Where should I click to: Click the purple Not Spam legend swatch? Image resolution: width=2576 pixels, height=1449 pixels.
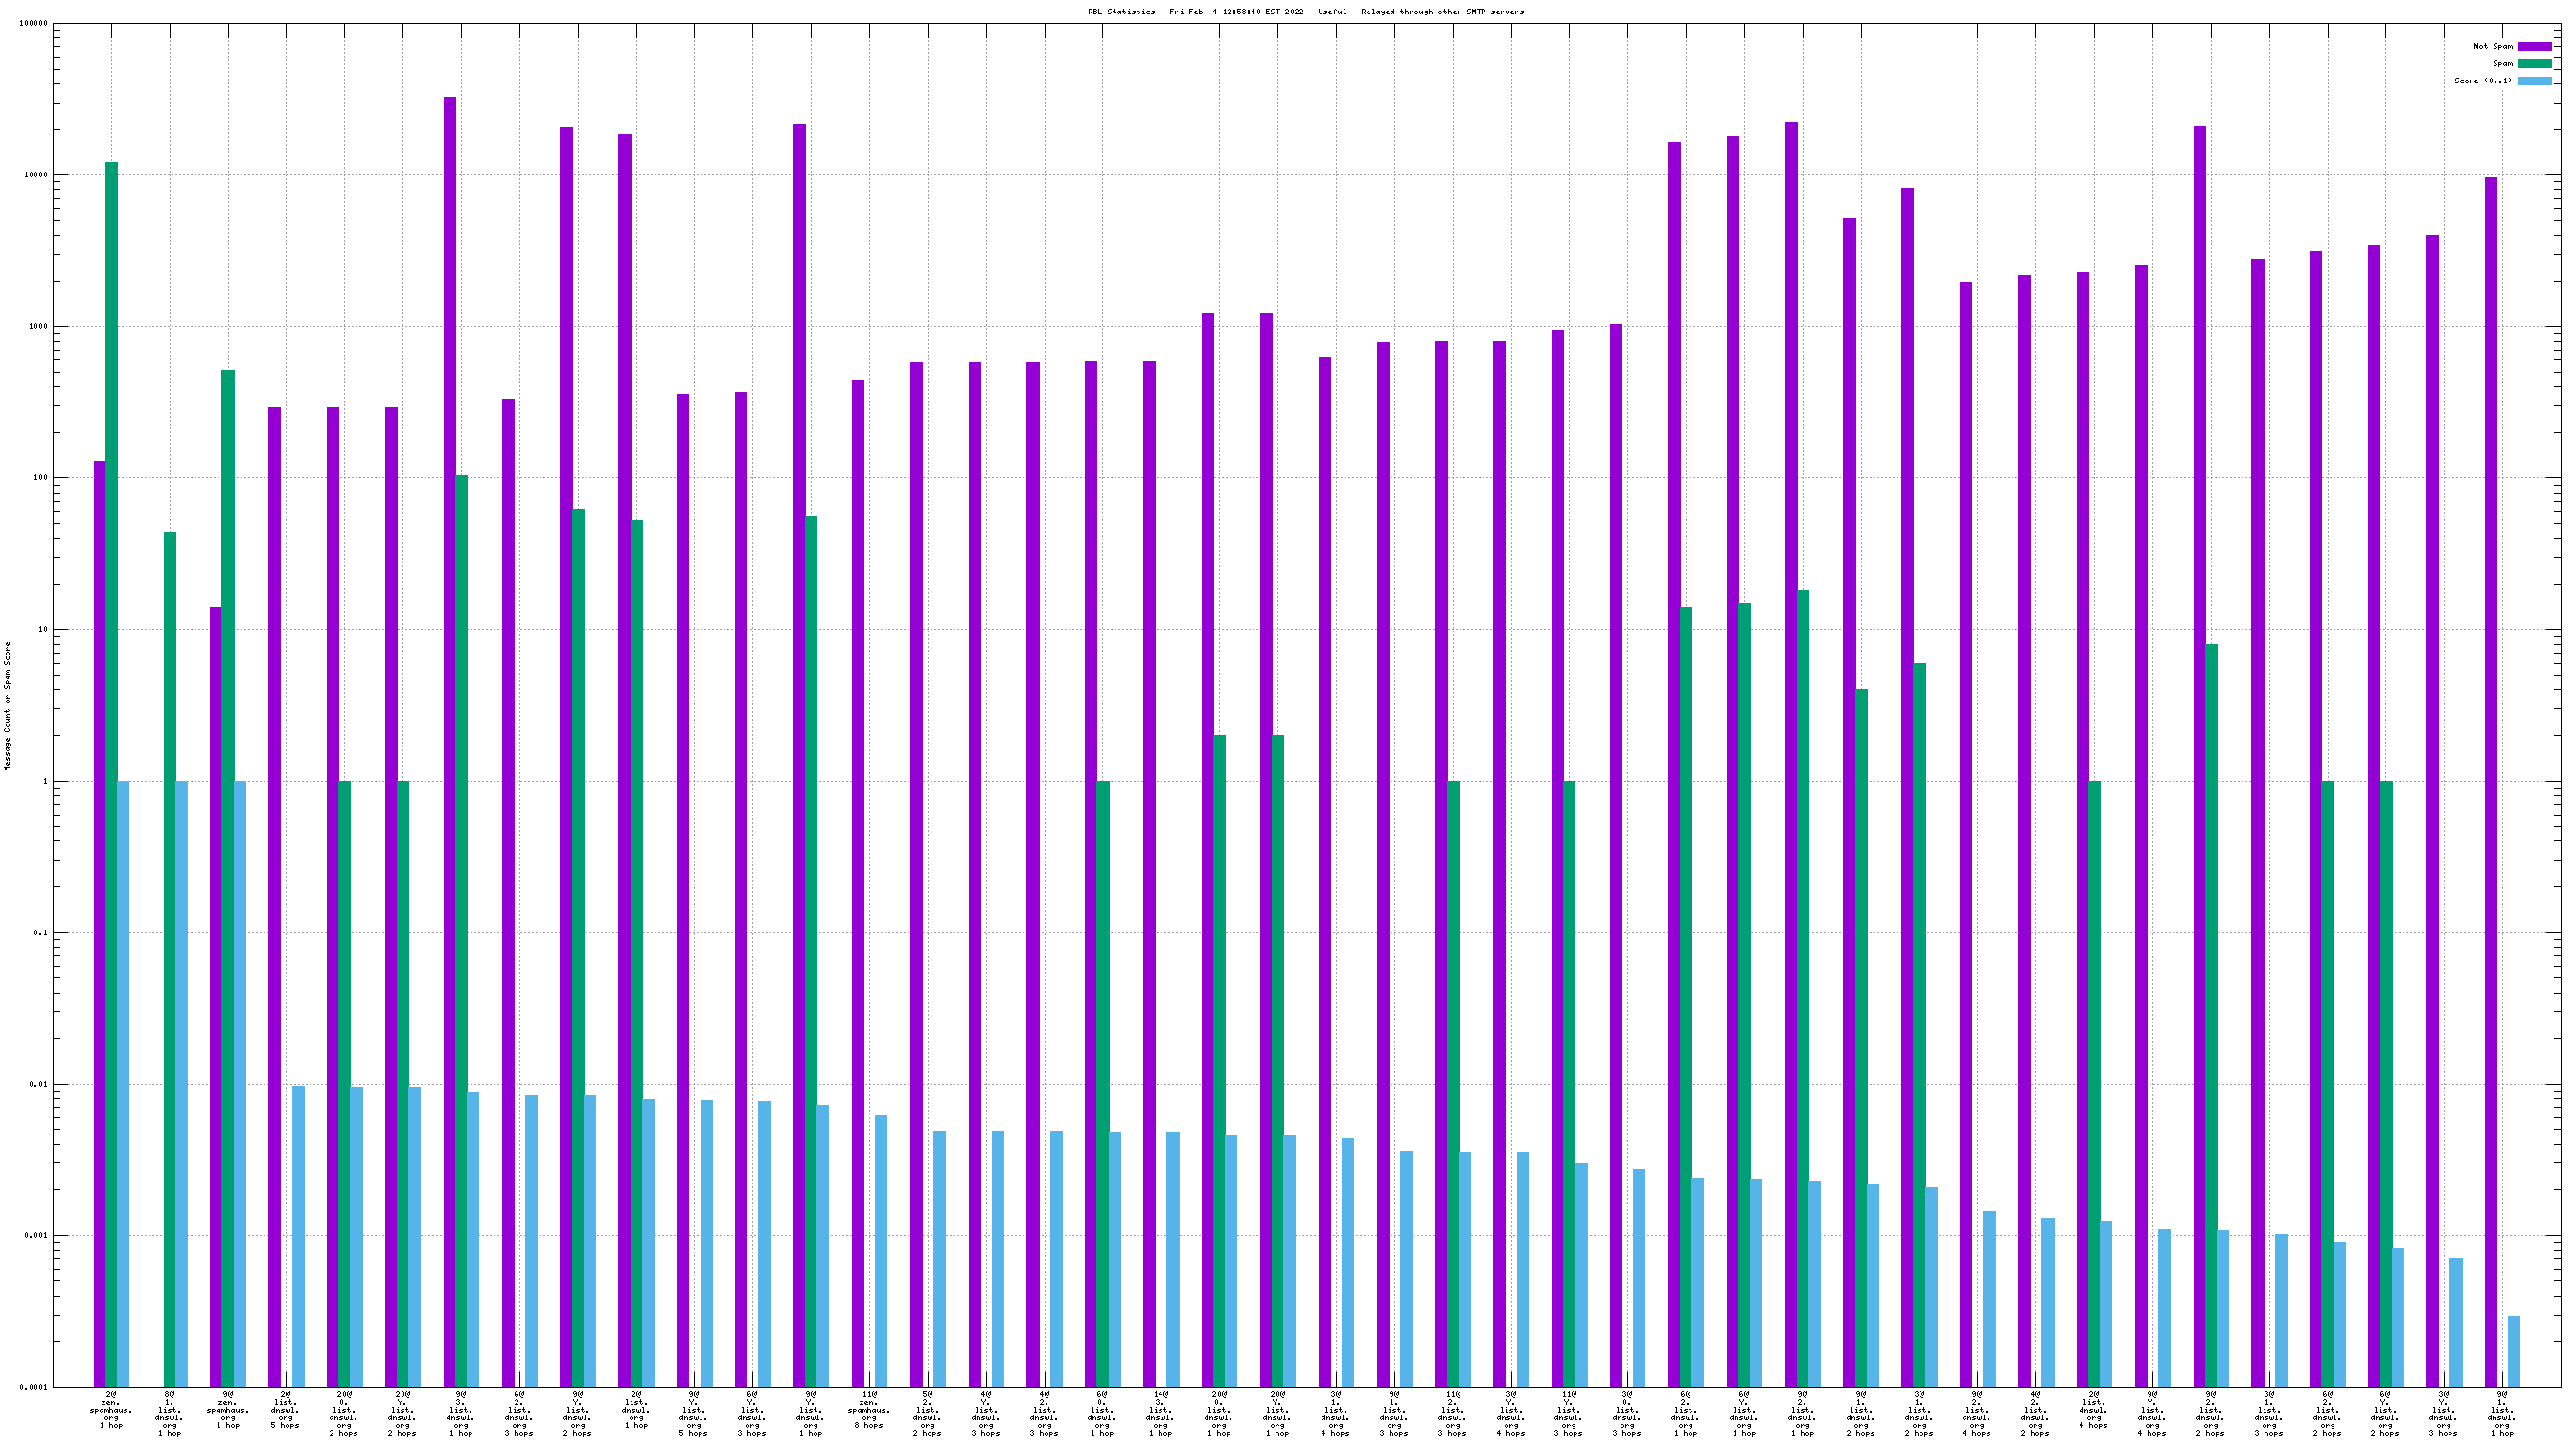tap(2533, 46)
